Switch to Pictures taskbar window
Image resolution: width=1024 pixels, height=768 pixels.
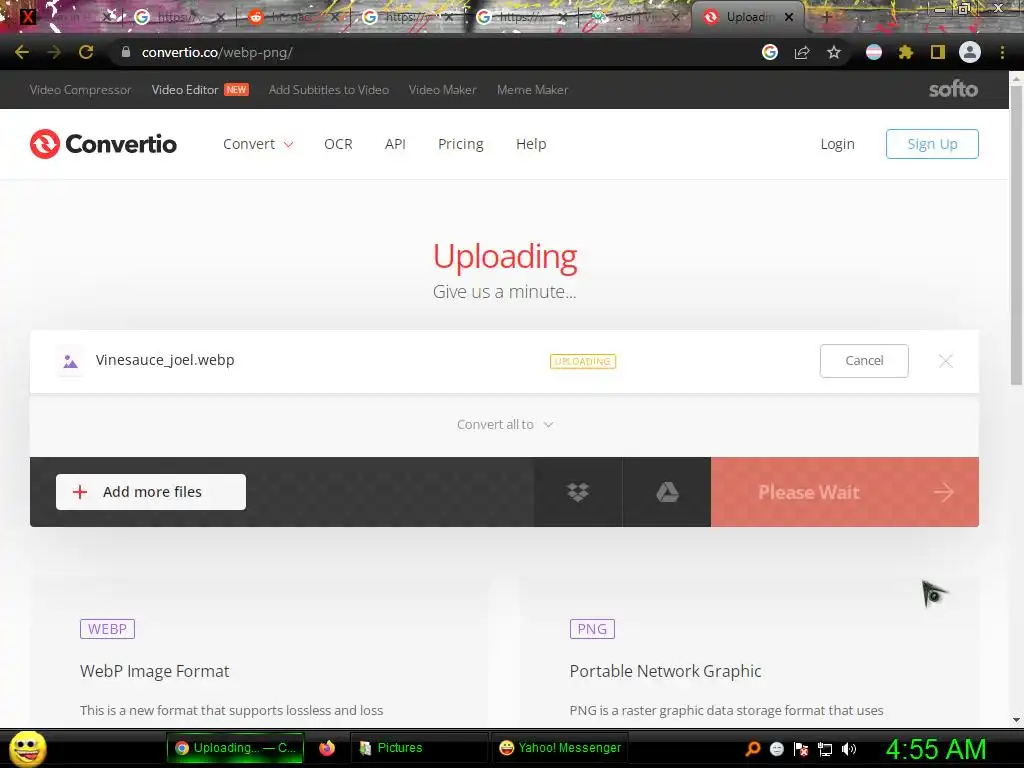(x=418, y=748)
